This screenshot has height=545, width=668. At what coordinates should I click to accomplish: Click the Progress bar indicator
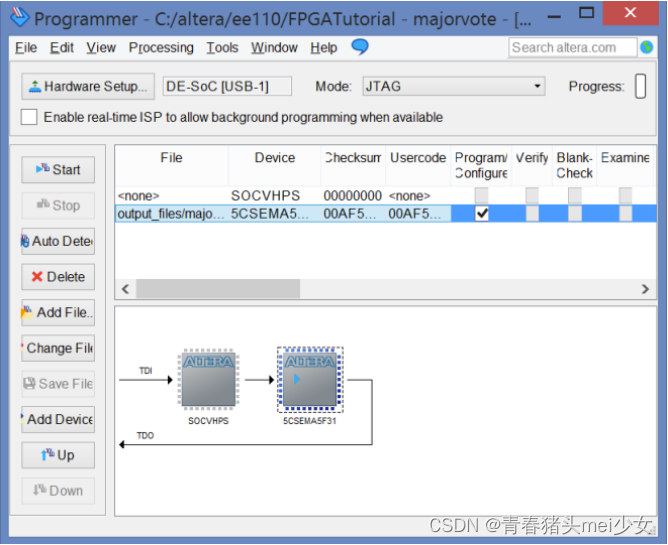pyautogui.click(x=640, y=87)
